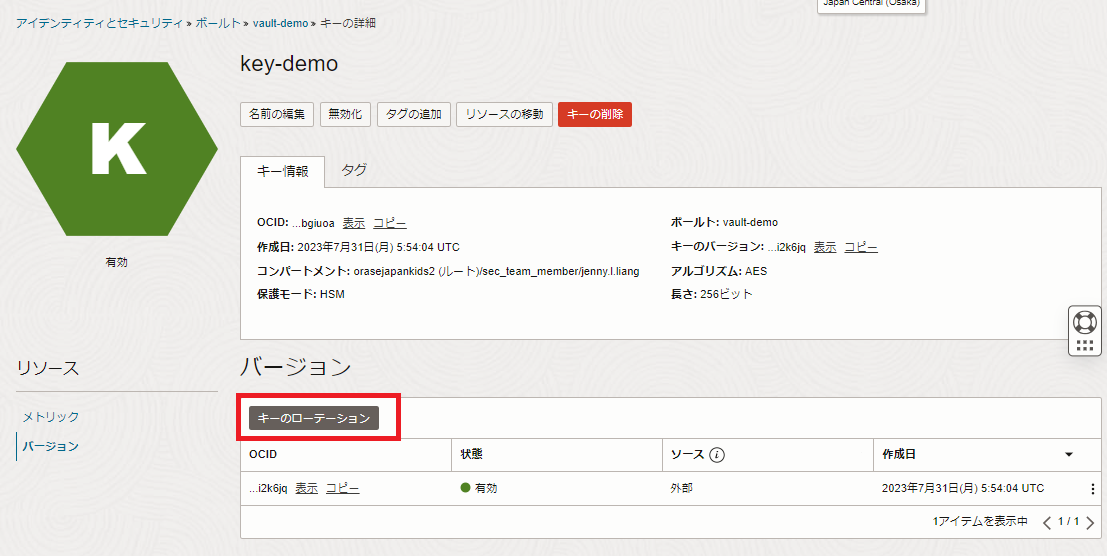The width and height of the screenshot is (1107, 556).
Task: Click the grid dots icon under help
Action: (1085, 345)
